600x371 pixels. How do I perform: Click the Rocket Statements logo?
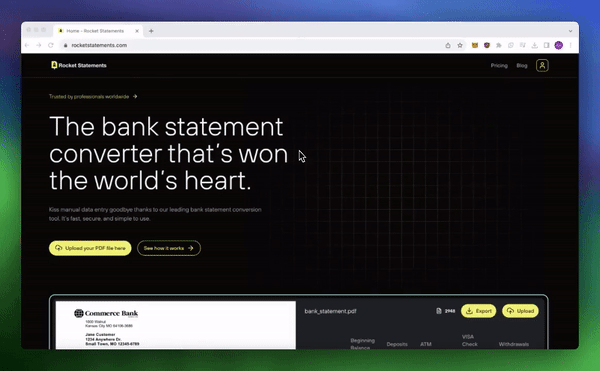pyautogui.click(x=79, y=65)
